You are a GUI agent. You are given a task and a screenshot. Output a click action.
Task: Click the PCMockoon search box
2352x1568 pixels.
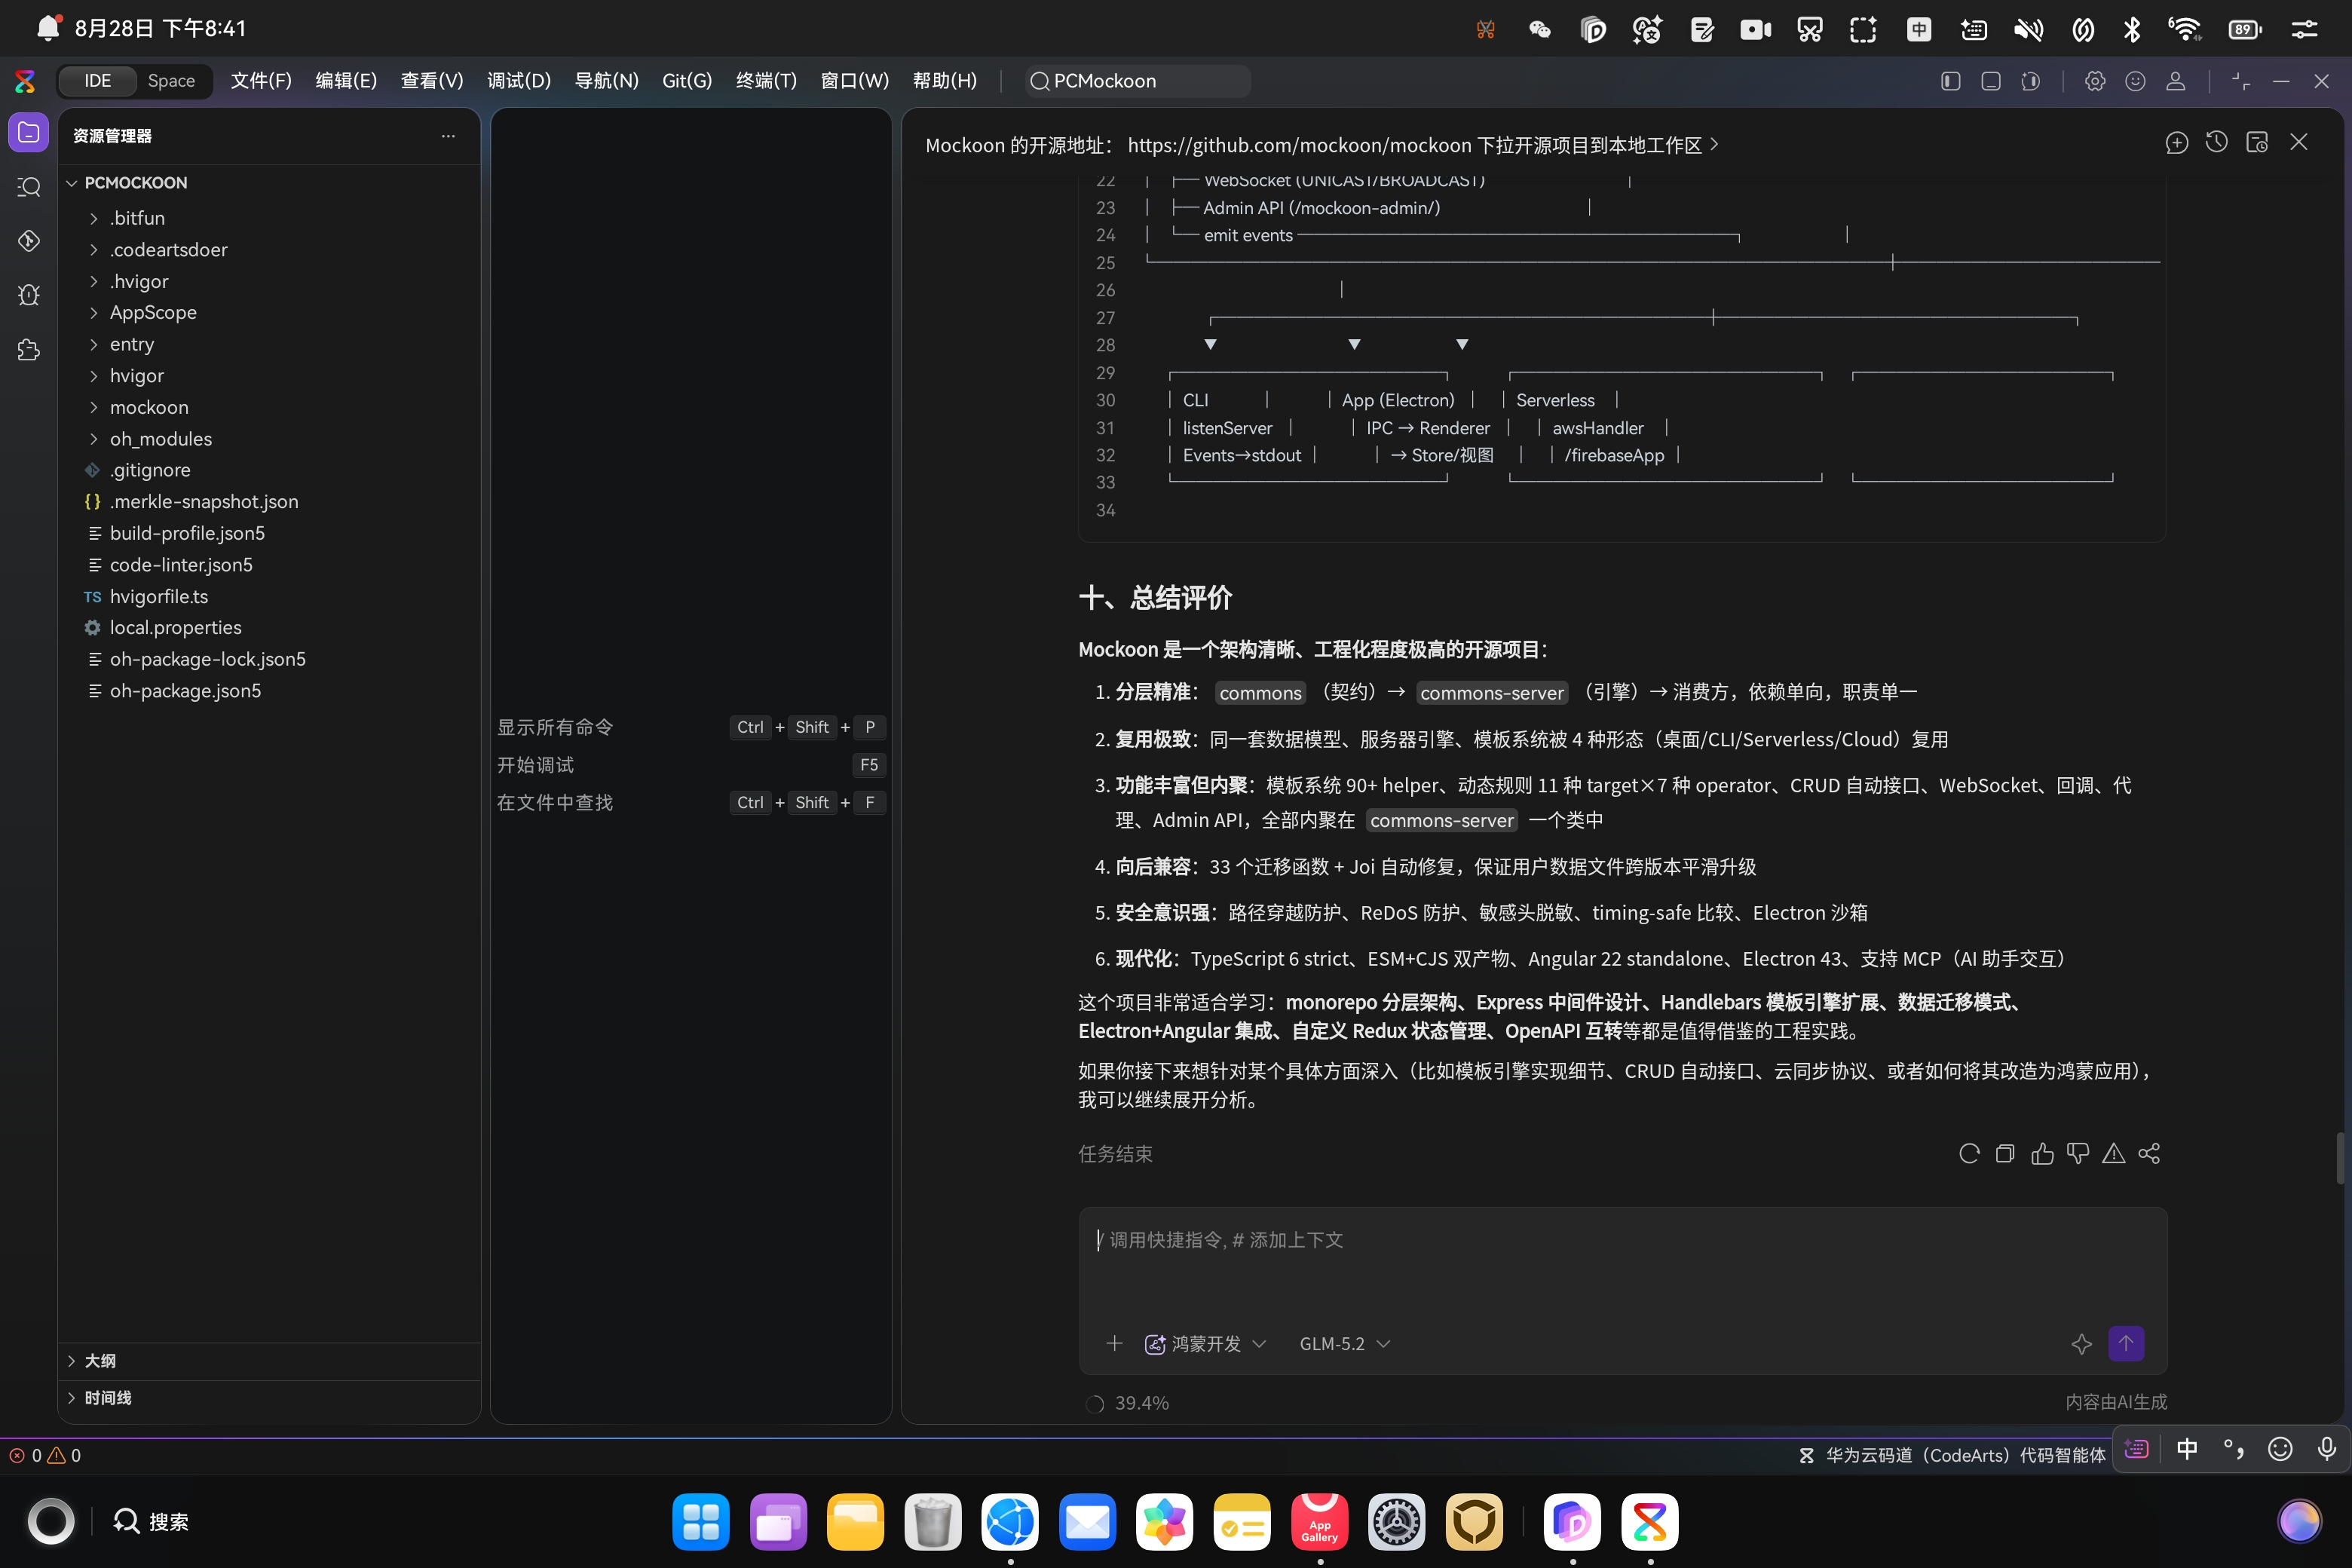coord(1138,81)
